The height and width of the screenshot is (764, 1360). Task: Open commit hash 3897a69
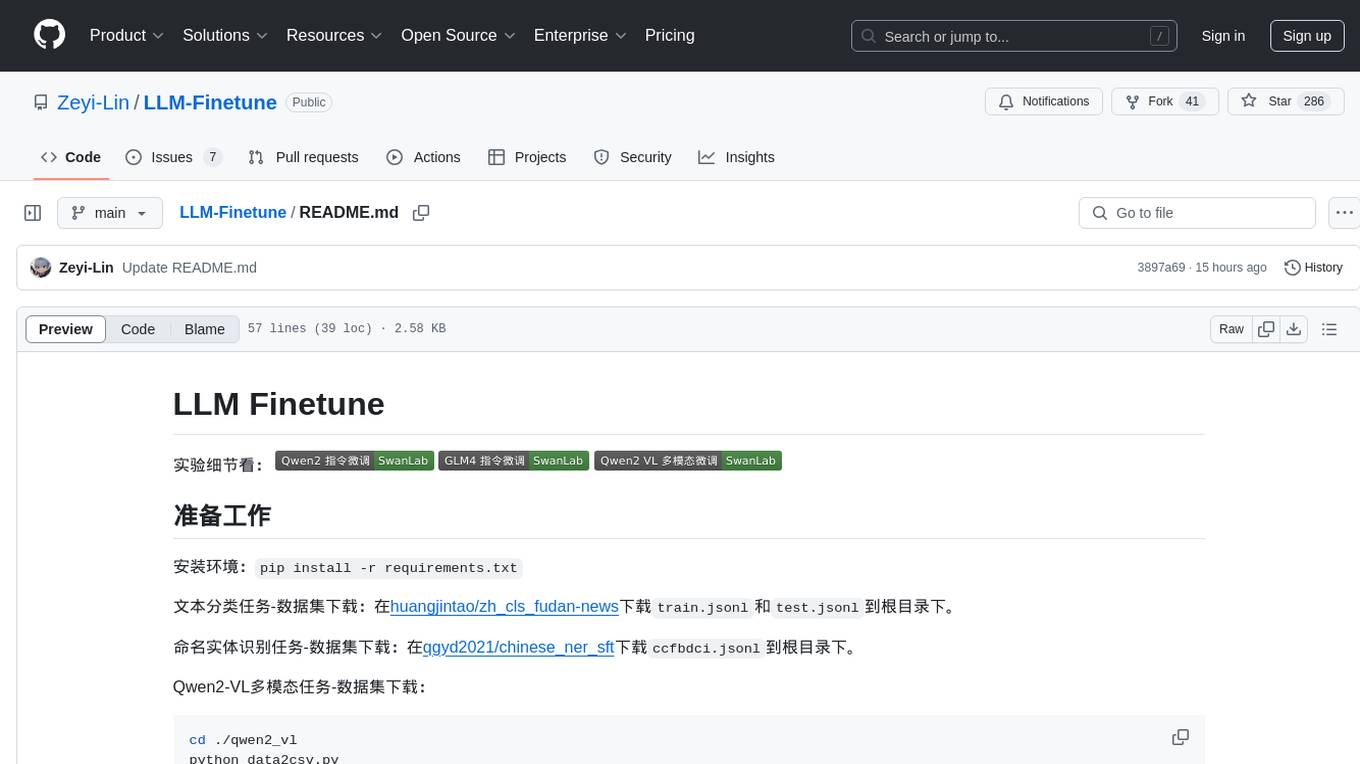[x=1161, y=267]
